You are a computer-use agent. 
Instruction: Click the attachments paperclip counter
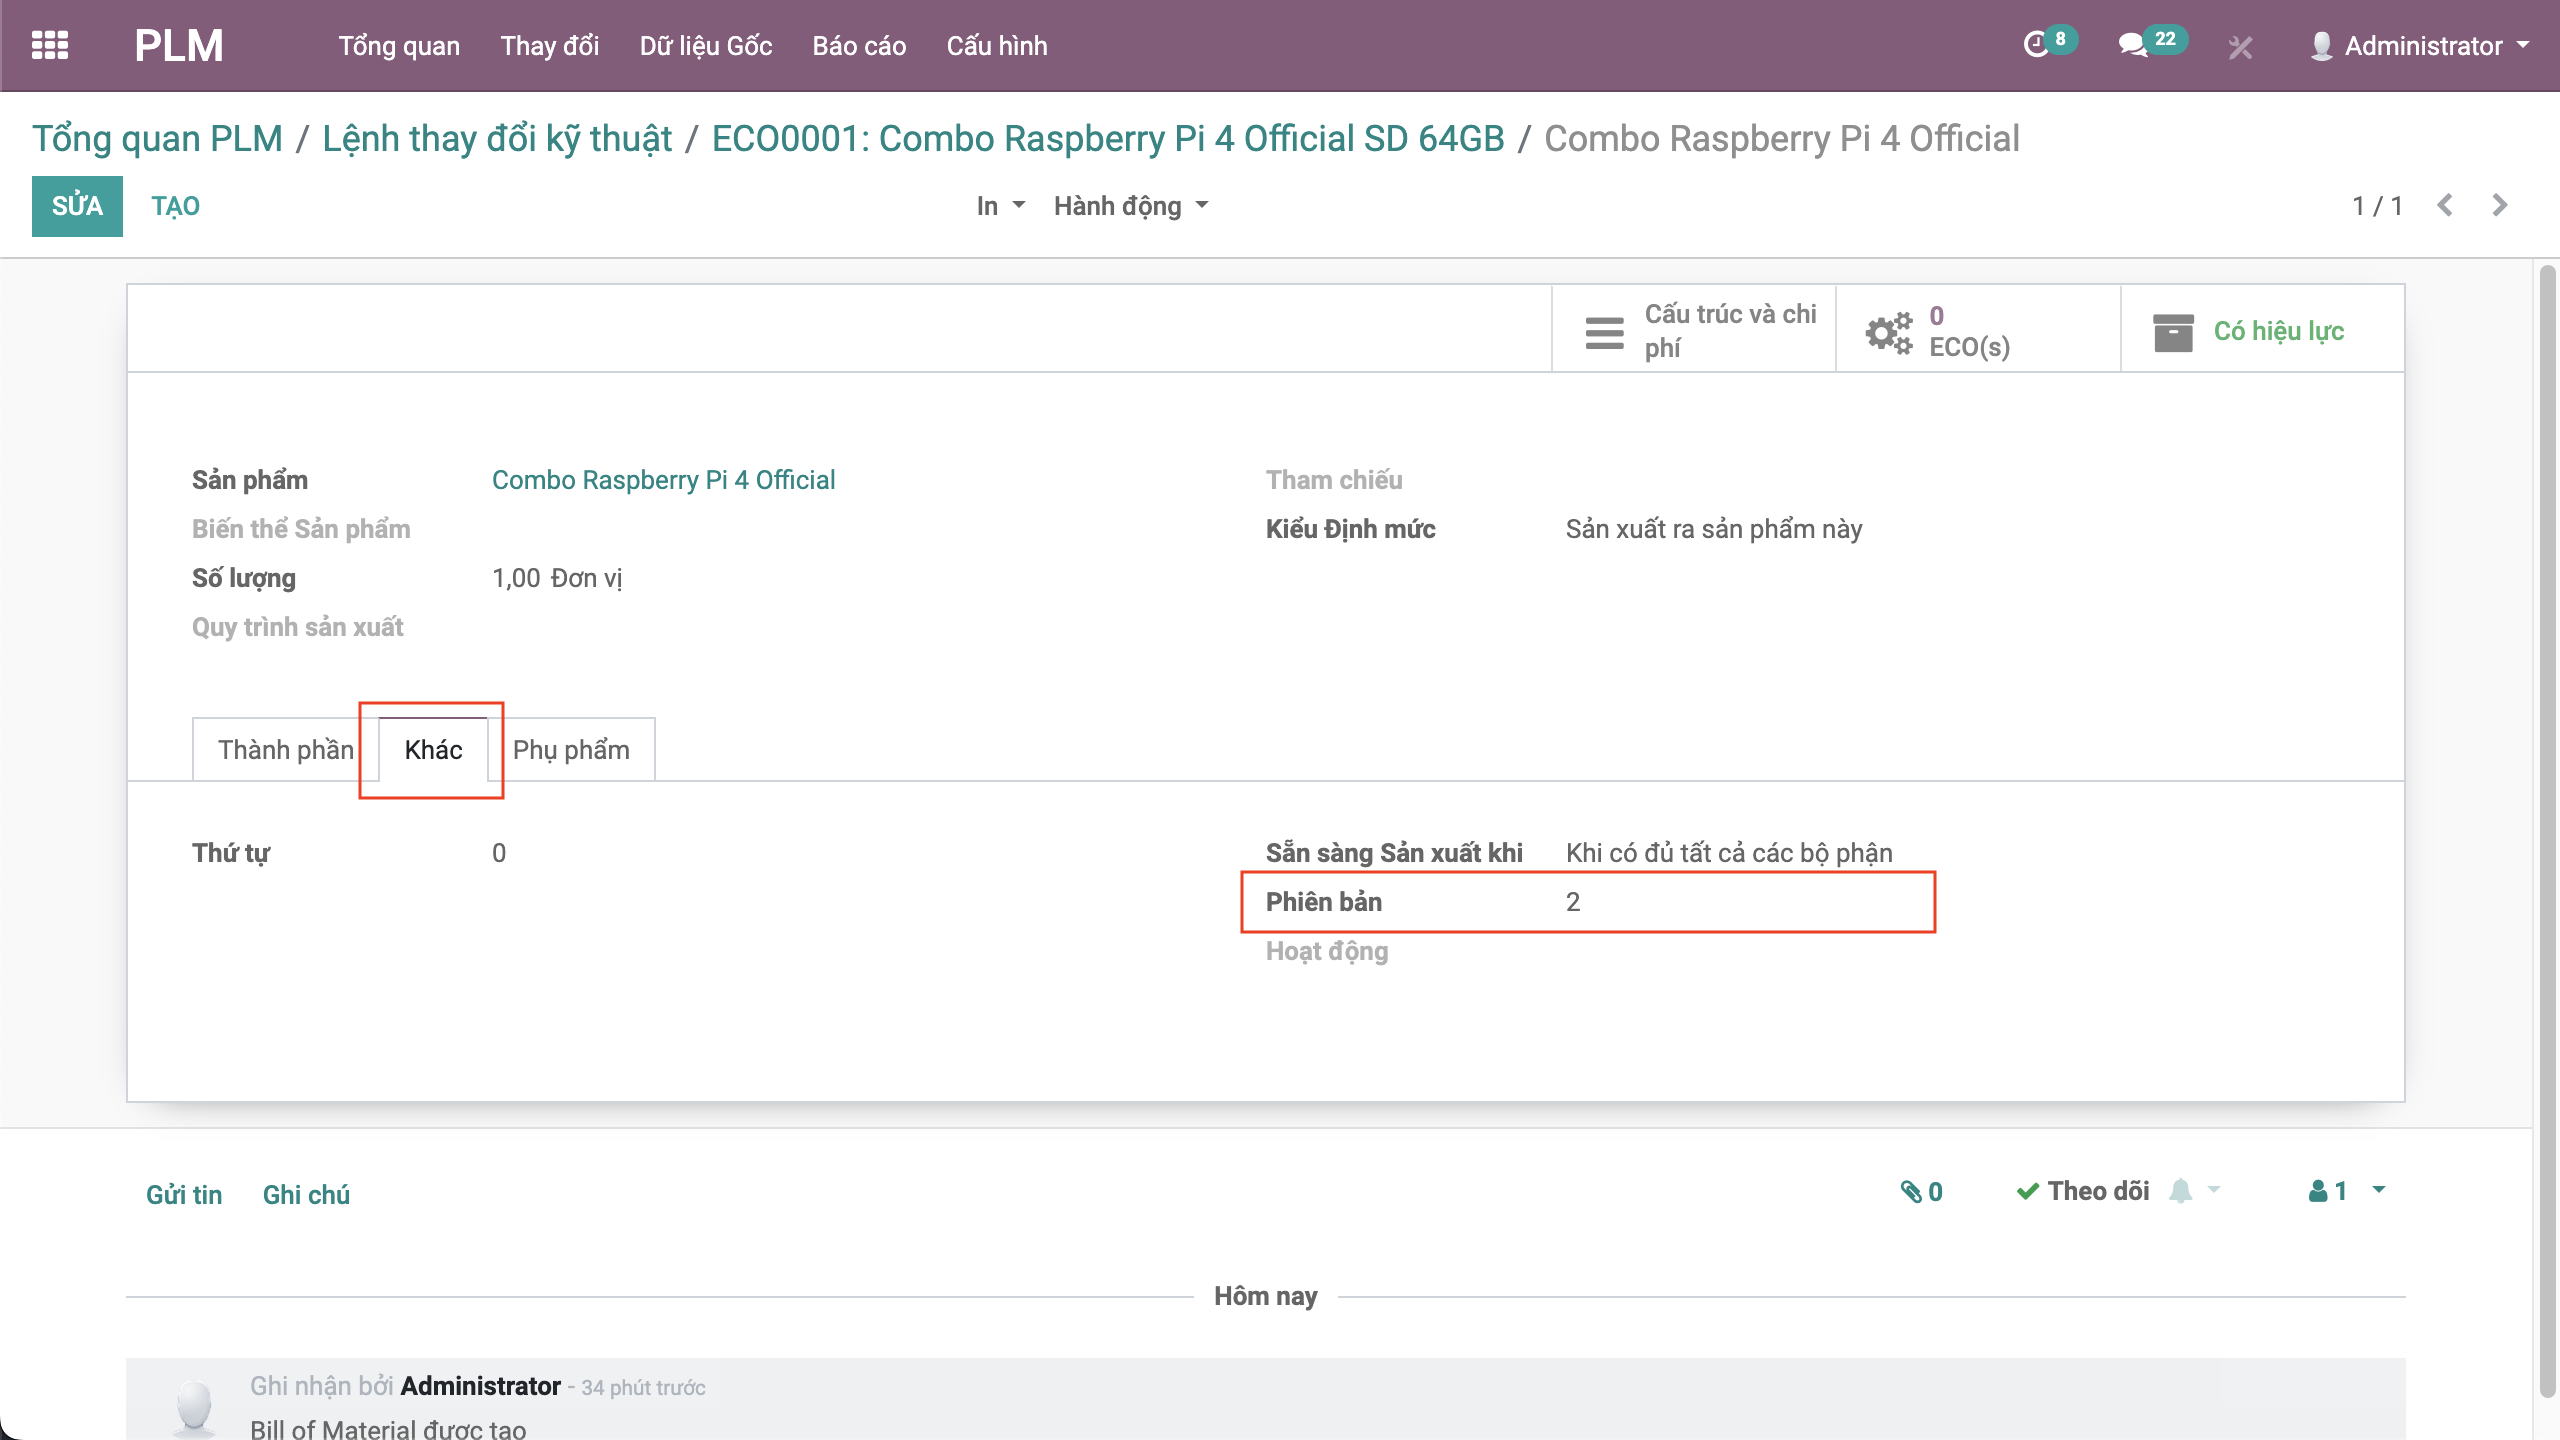point(1921,1191)
